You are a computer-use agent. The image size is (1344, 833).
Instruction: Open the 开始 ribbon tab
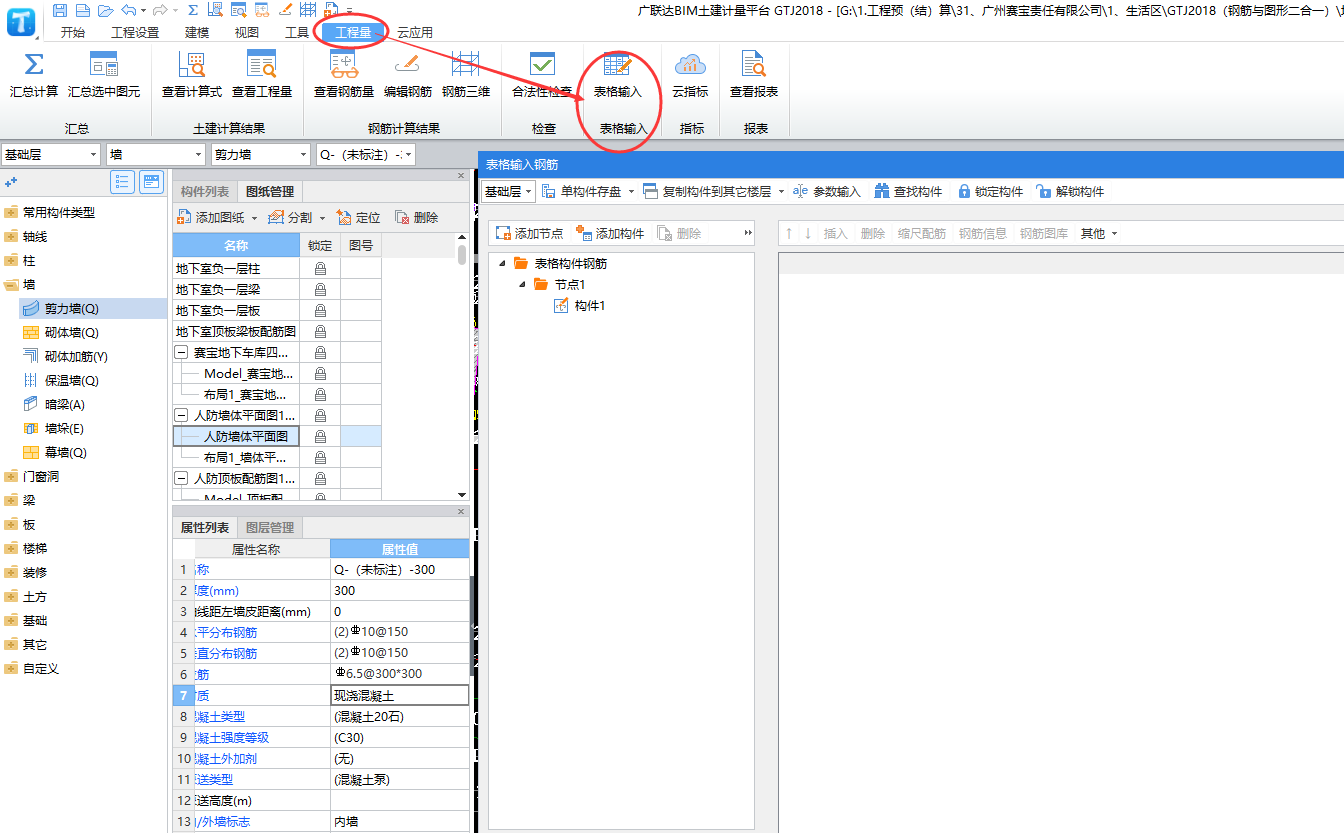coord(73,32)
